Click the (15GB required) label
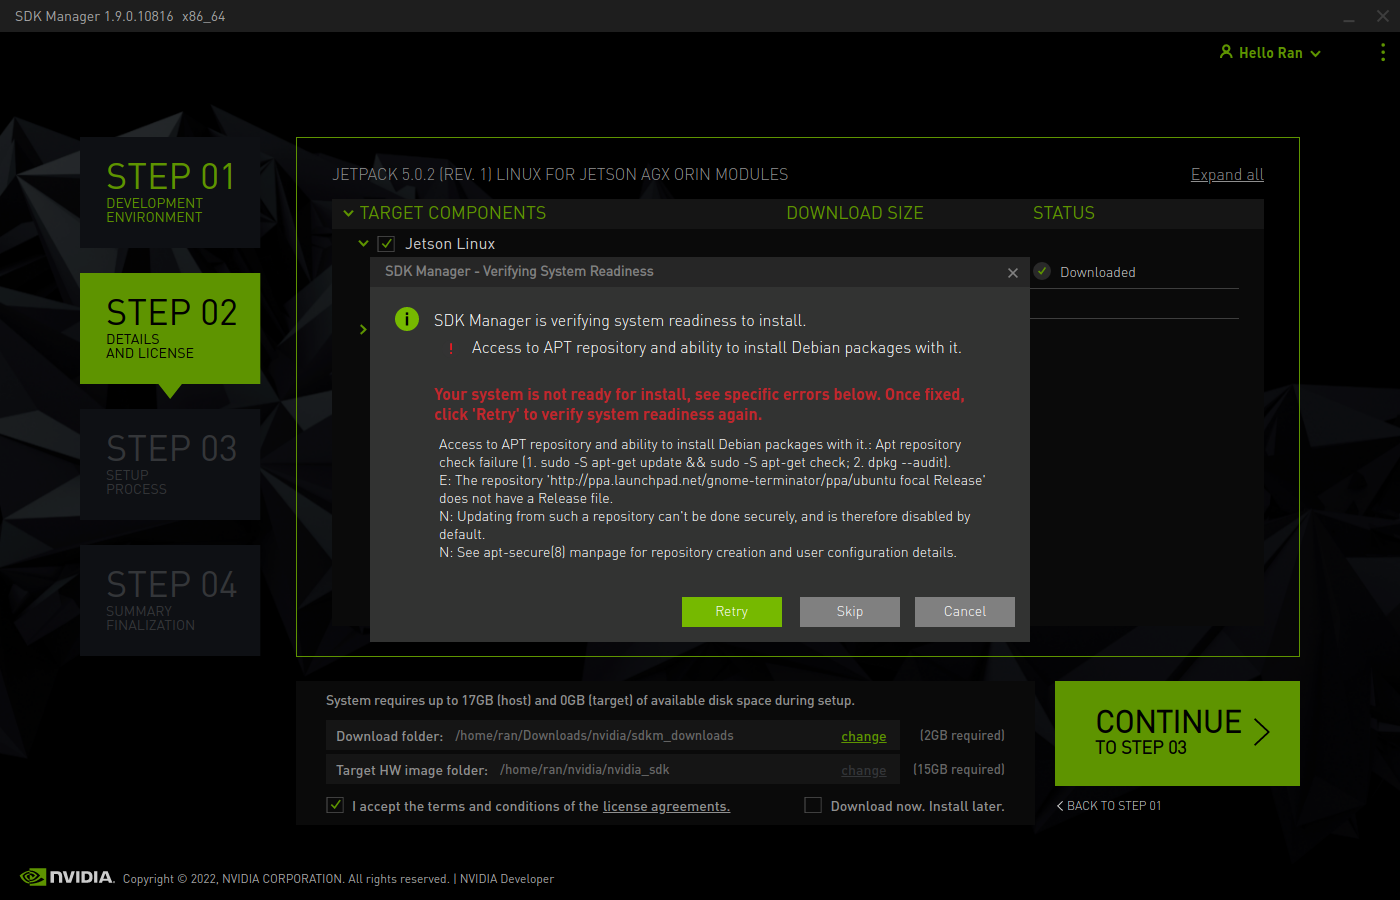Screen dimensions: 1400x900 pyautogui.click(x=959, y=770)
